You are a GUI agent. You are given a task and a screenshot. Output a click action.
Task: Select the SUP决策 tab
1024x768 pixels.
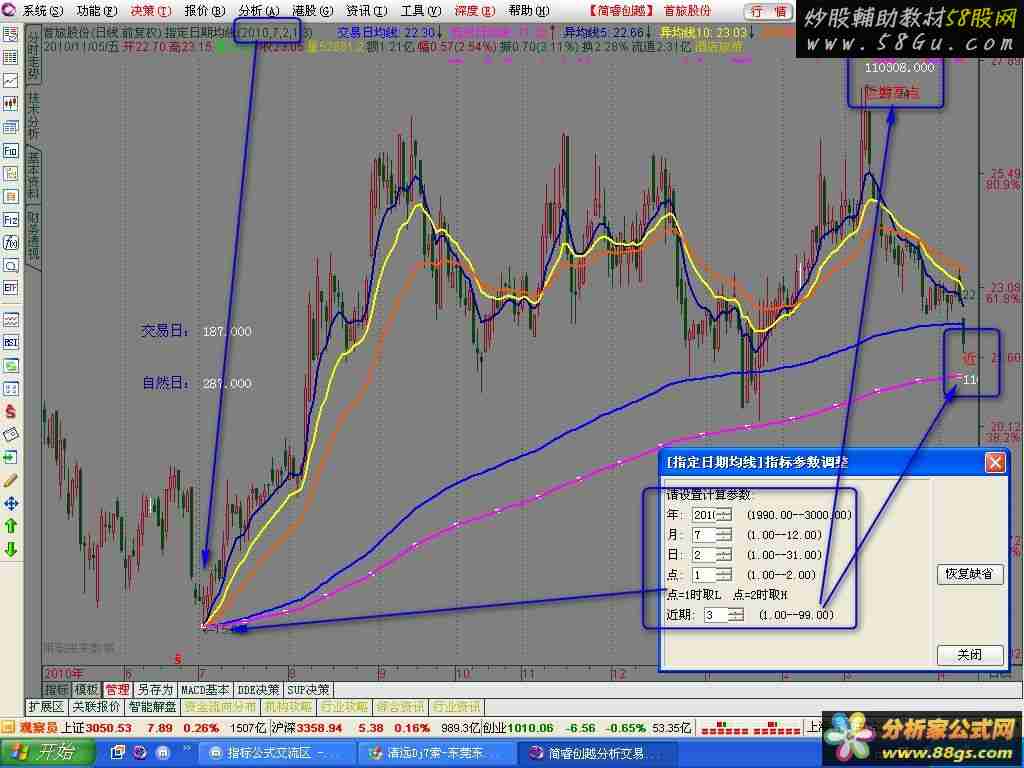[x=308, y=690]
